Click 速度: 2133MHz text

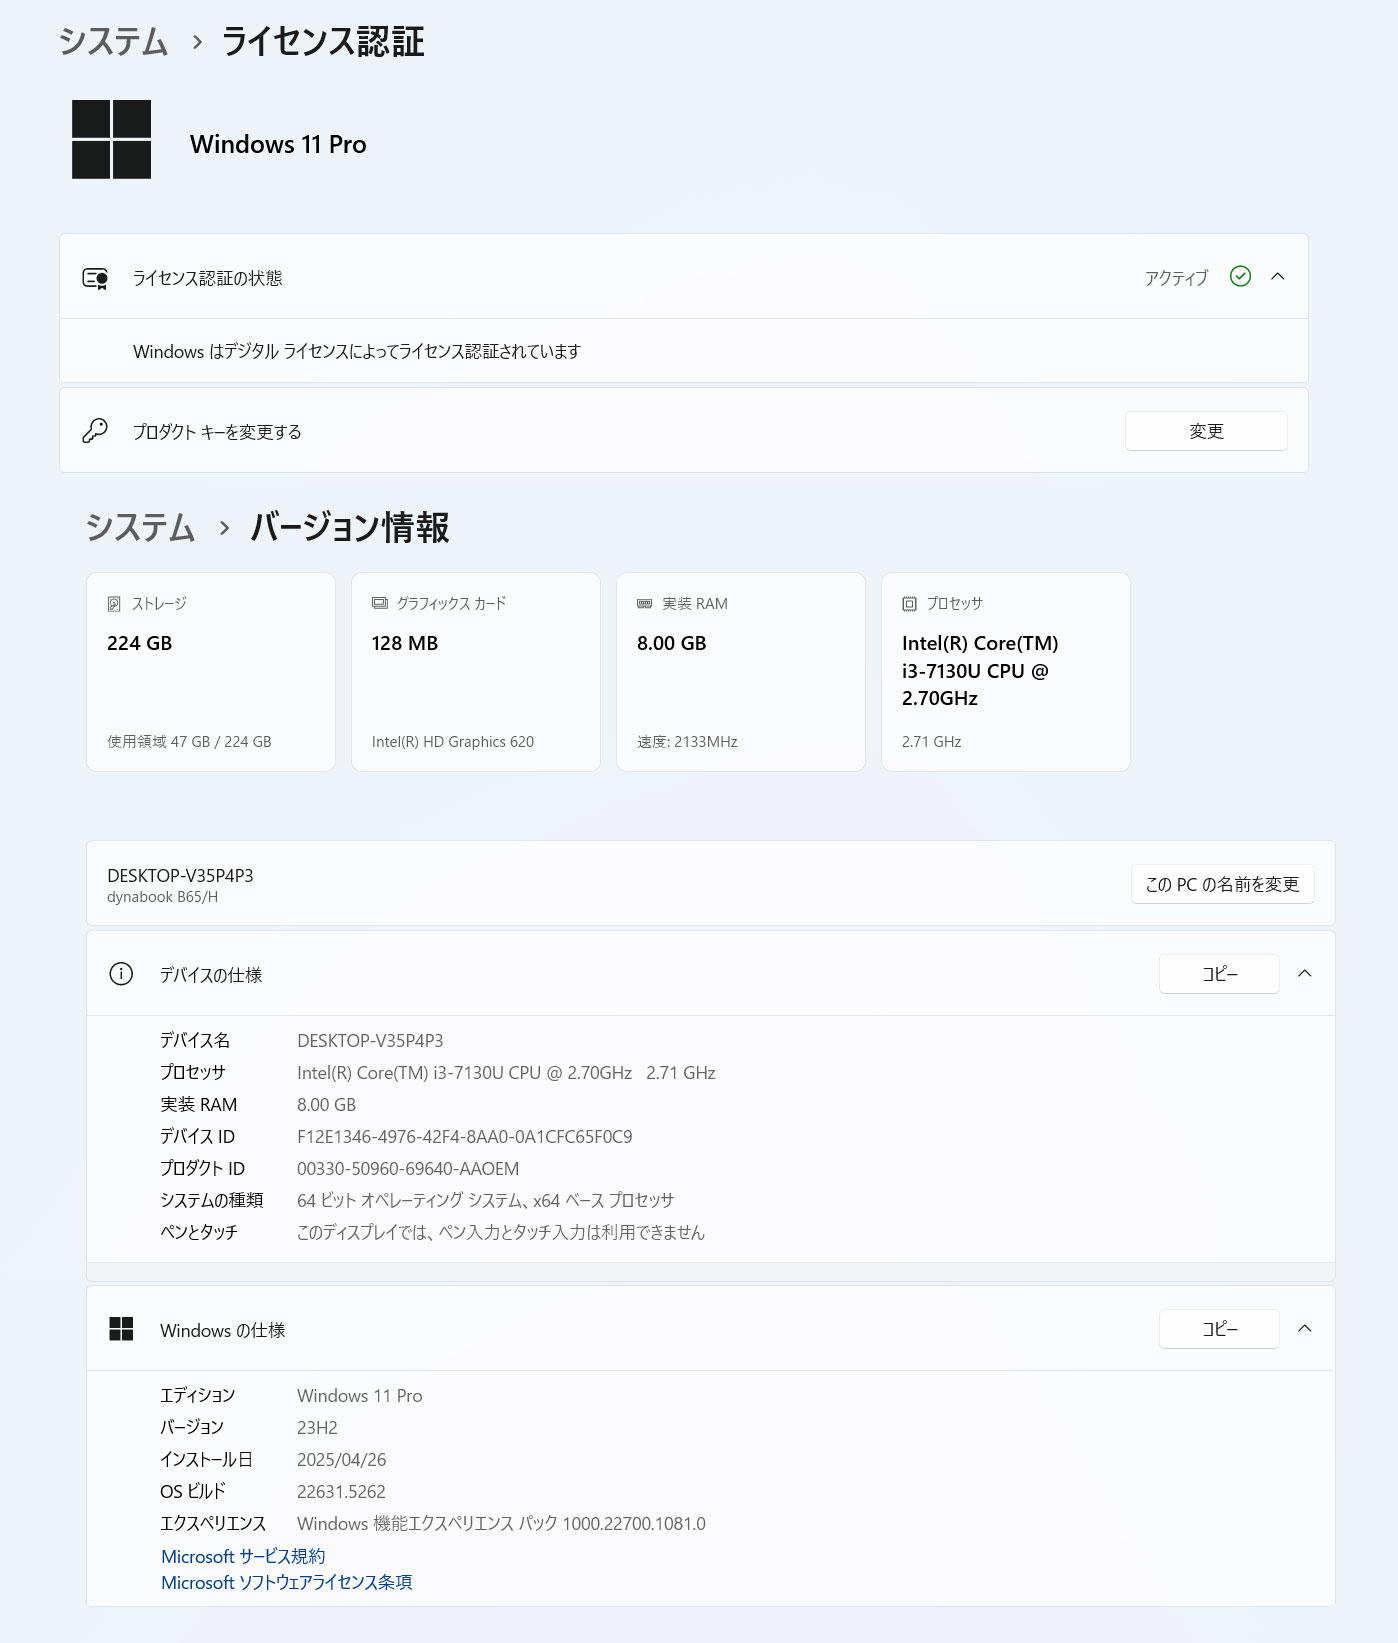(687, 742)
